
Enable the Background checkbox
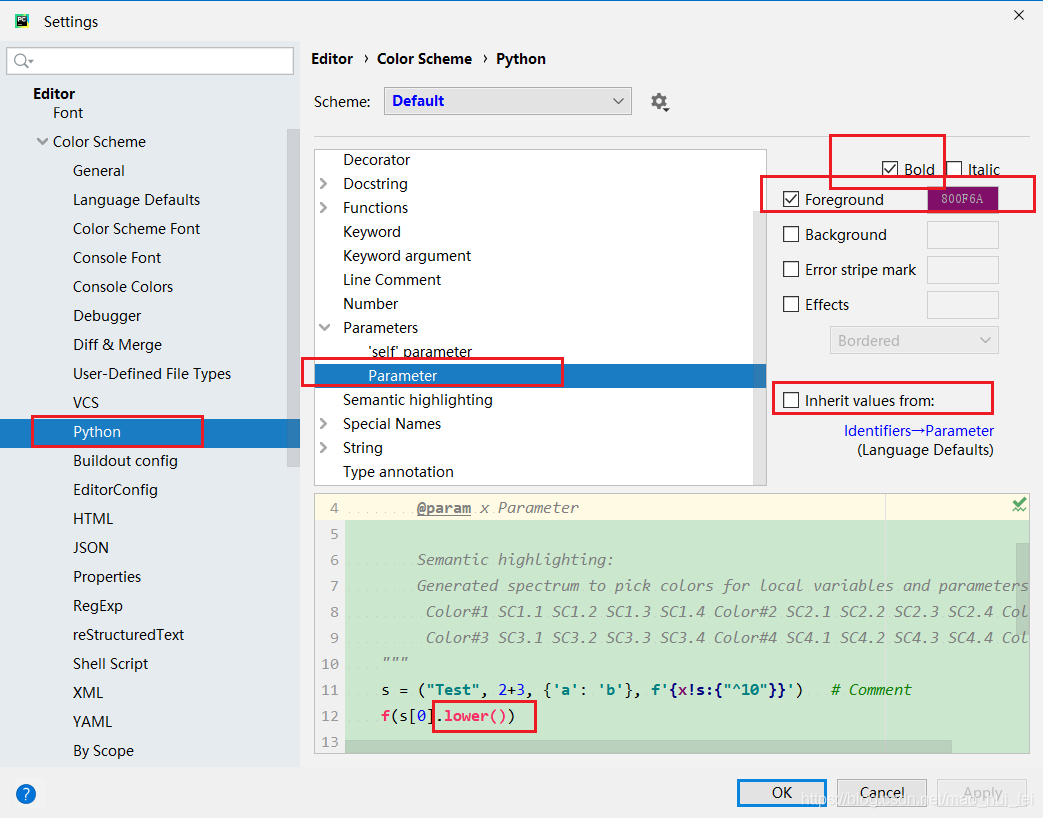coord(791,234)
